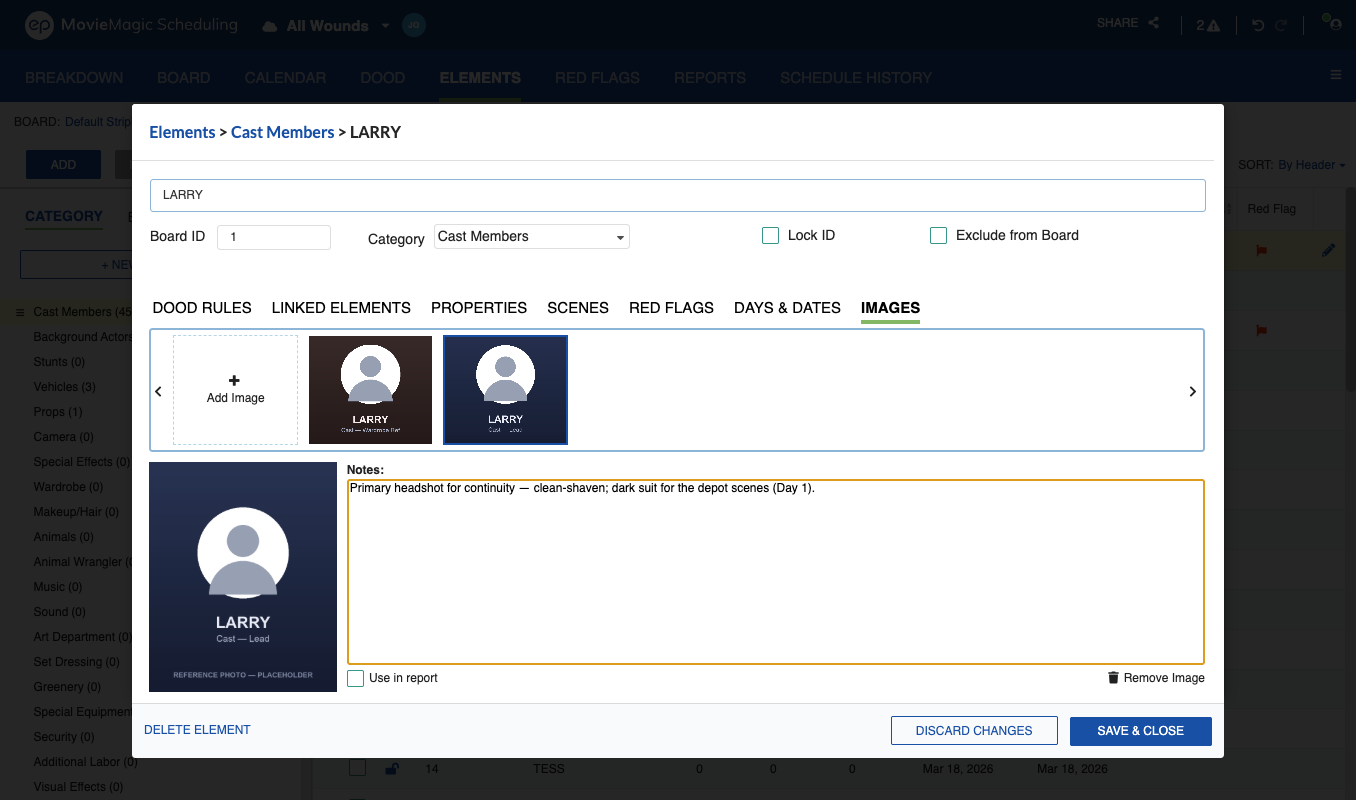Click the EP MovieMagic logo

tap(132, 25)
